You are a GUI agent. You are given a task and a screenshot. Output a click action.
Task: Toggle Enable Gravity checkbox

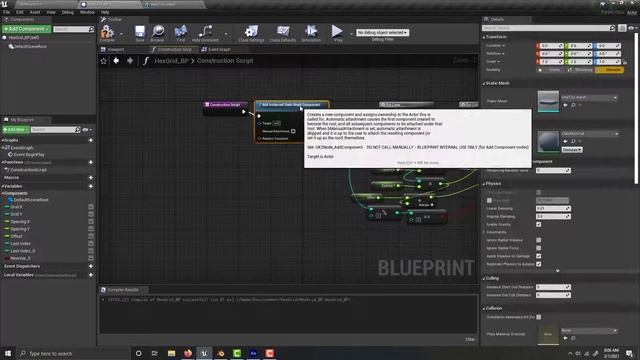539,224
